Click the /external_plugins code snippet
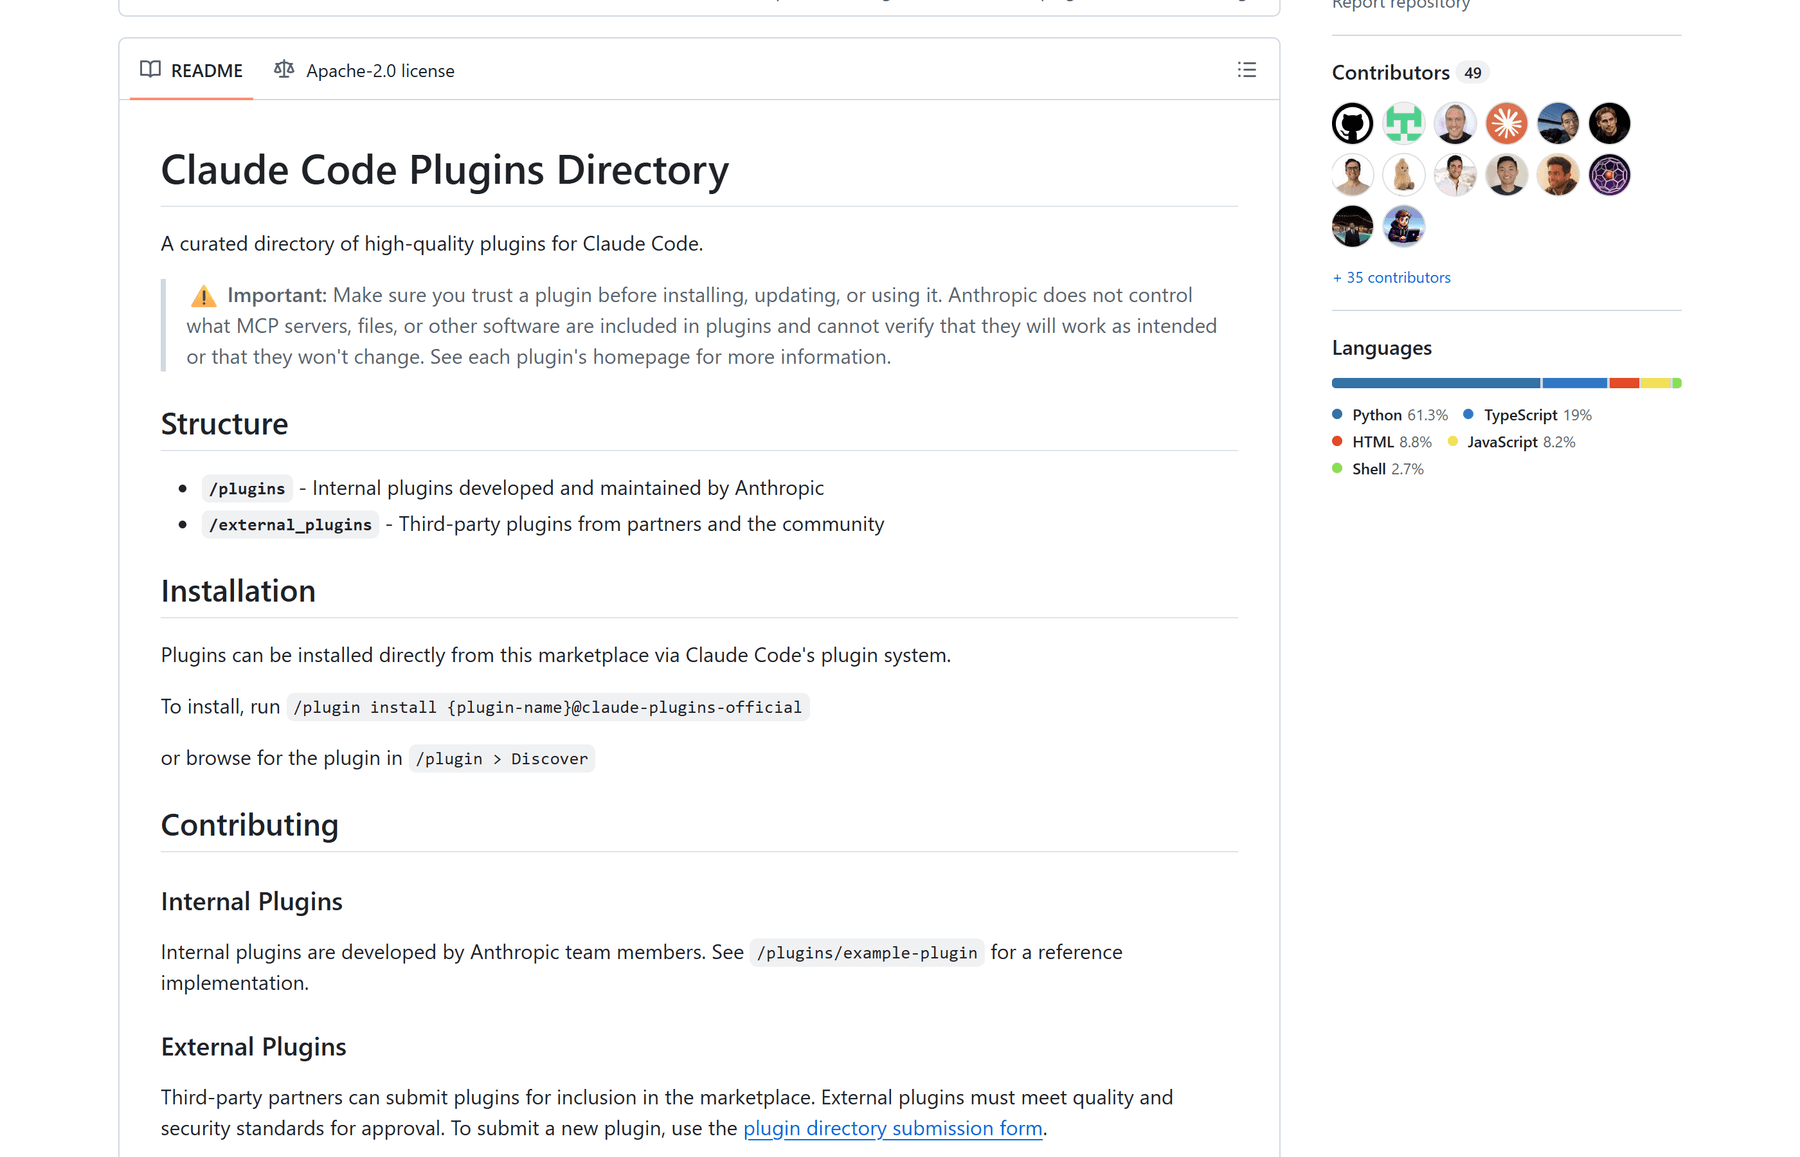The height and width of the screenshot is (1157, 1800). [x=290, y=524]
